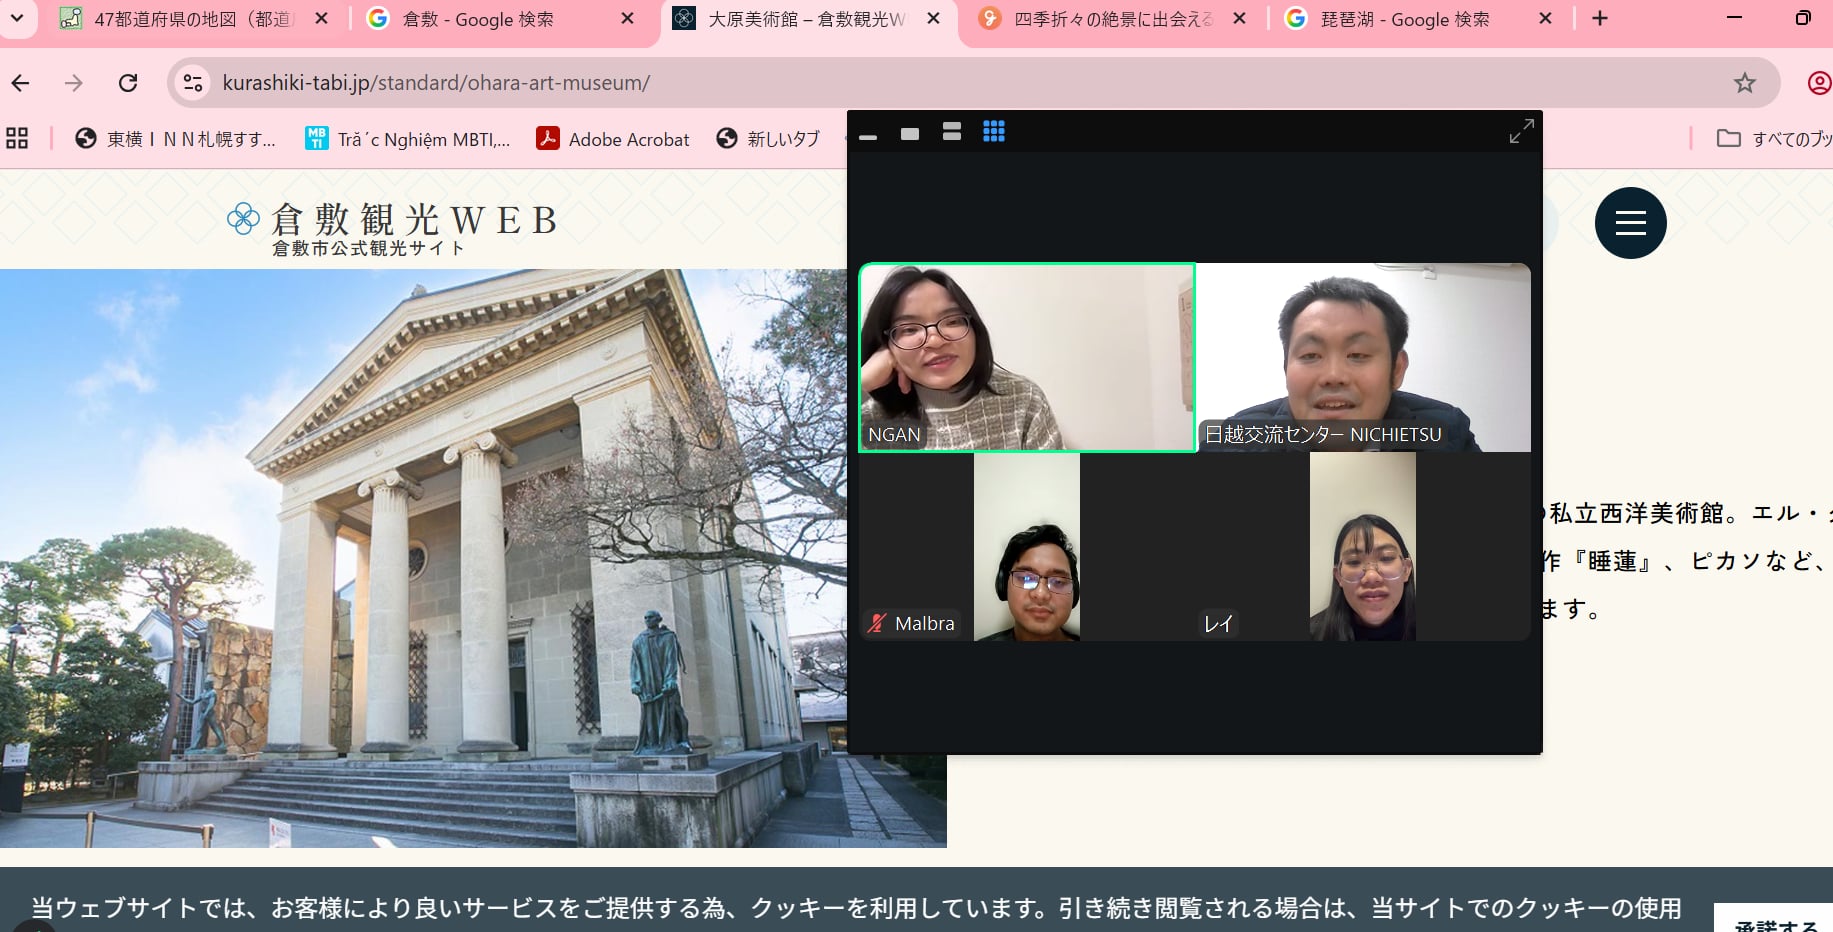
Task: Open the site's hamburger menu
Action: (x=1630, y=223)
